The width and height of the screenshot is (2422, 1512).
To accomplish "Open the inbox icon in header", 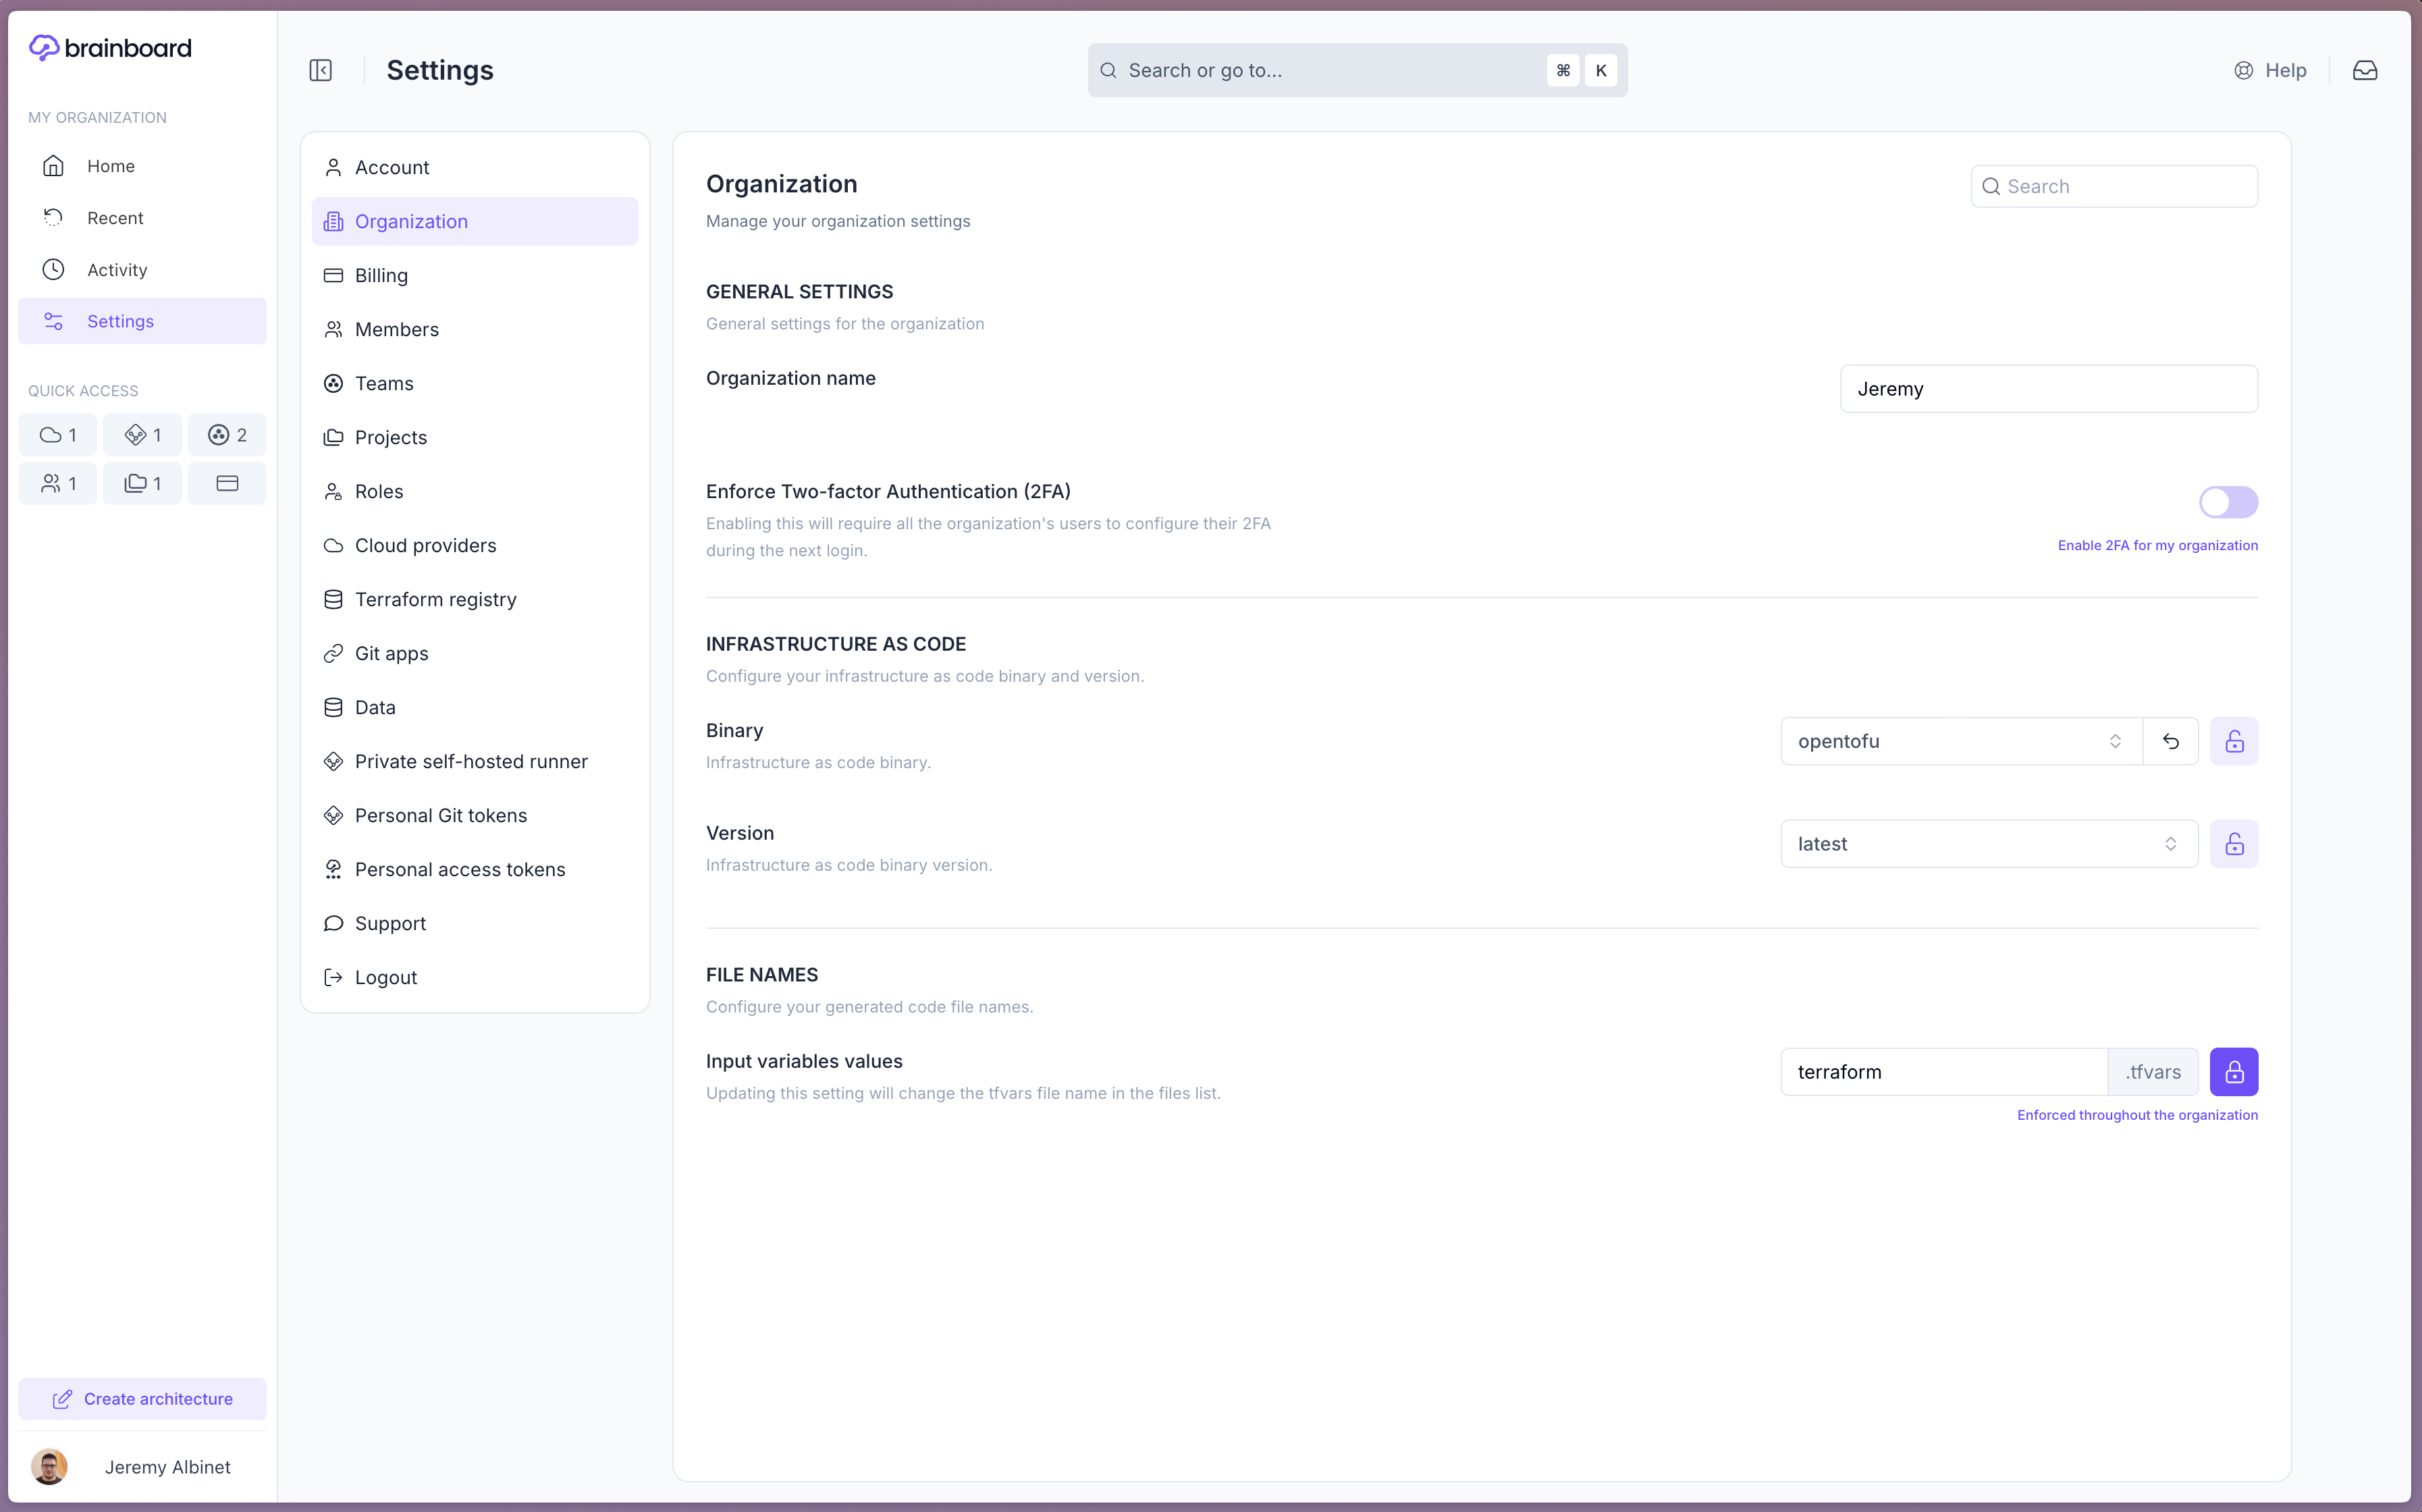I will tap(2364, 70).
